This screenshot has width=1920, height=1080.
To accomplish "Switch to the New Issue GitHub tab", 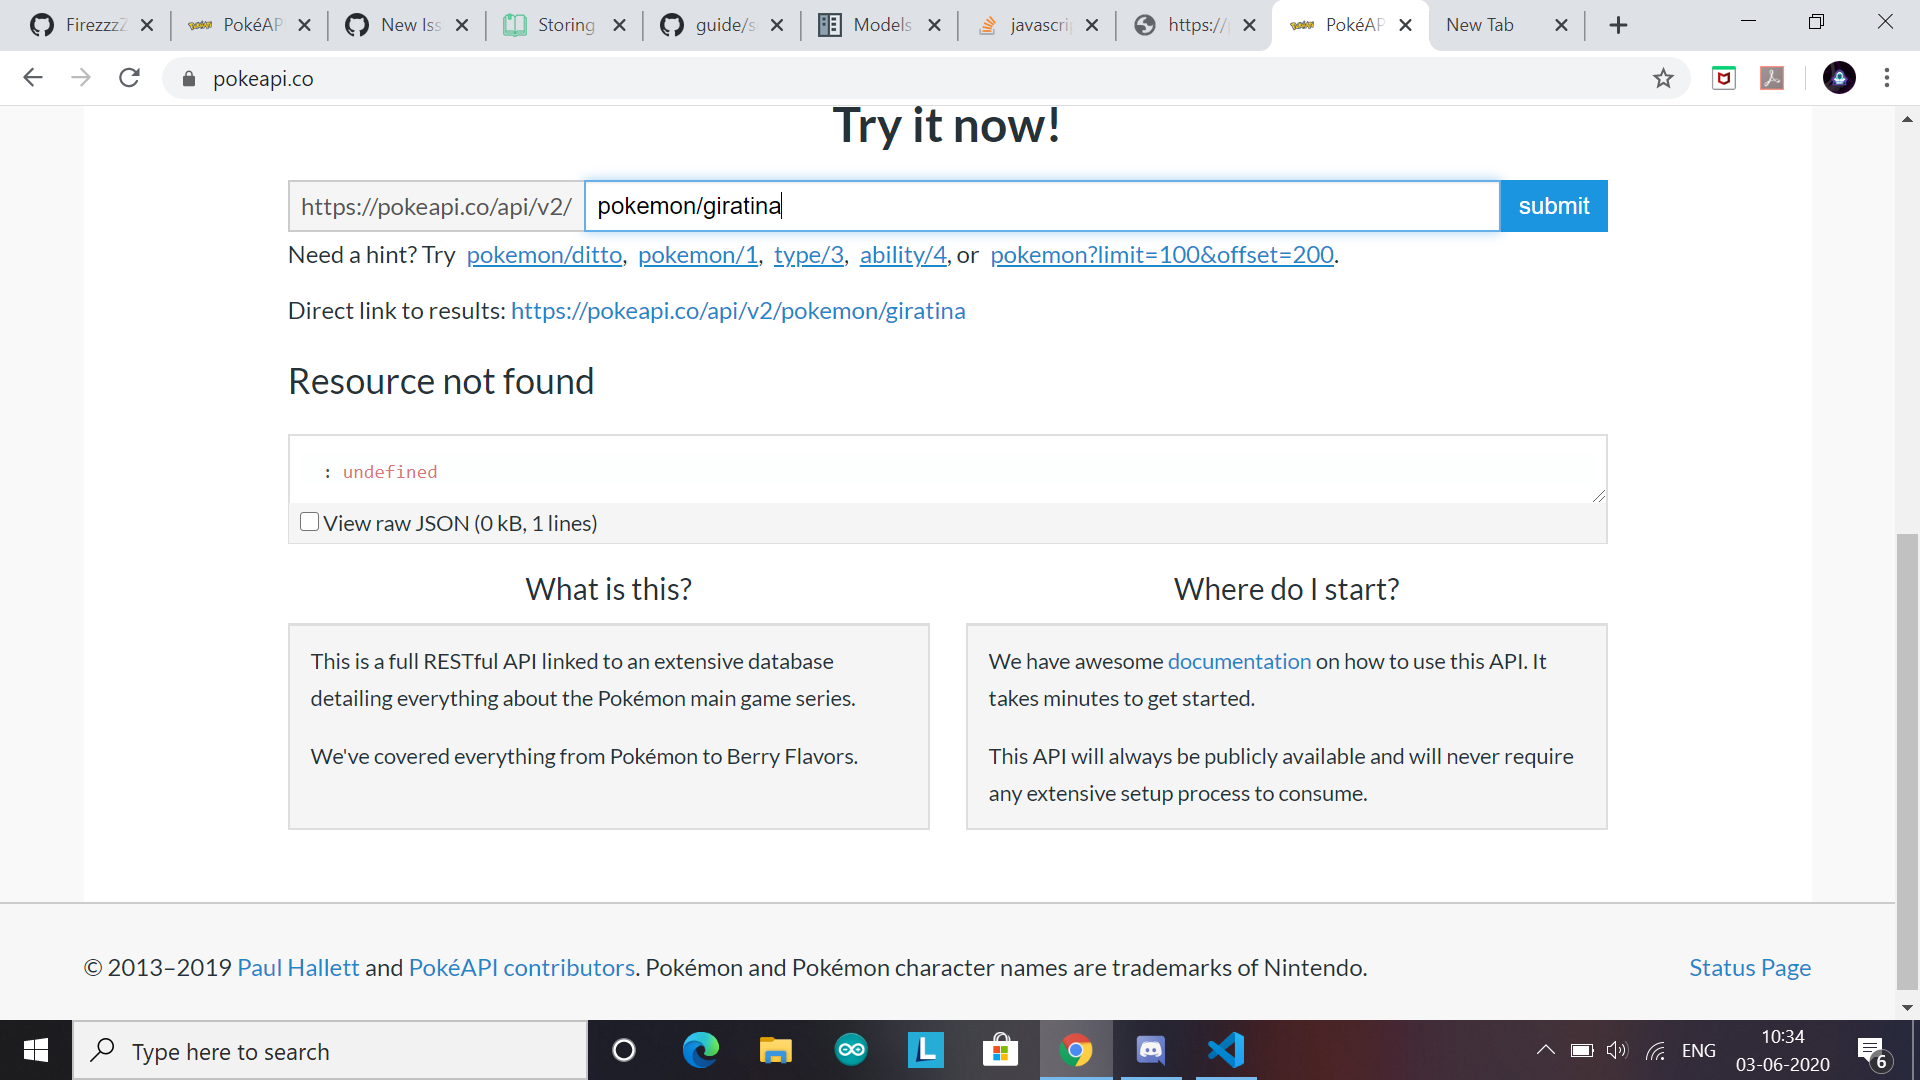I will [408, 25].
